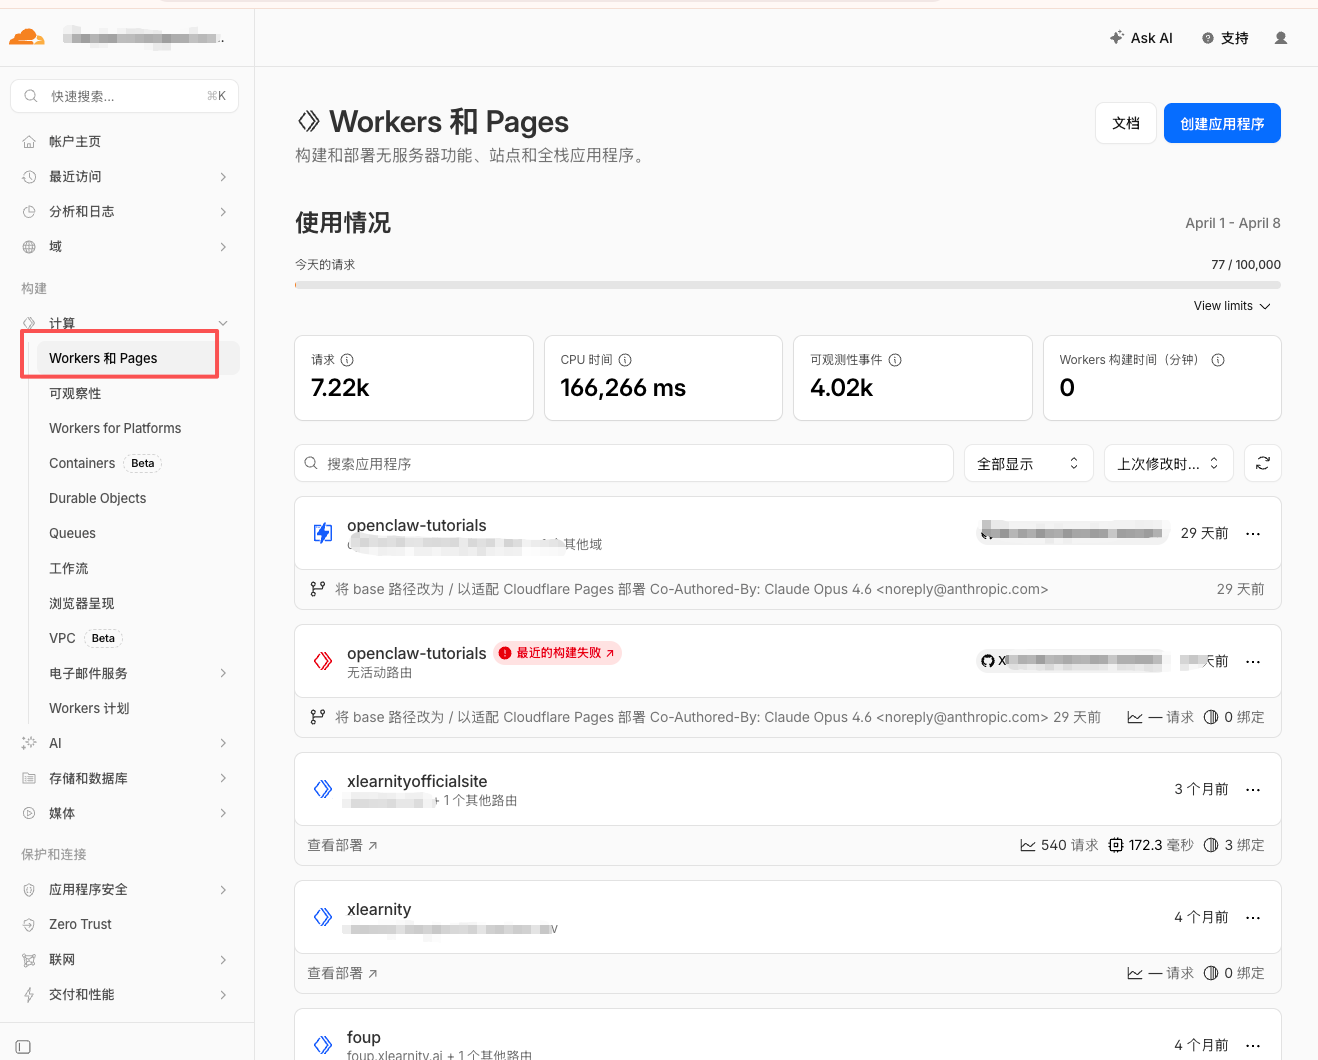This screenshot has height=1060, width=1318.
Task: Open the 支持 support menu
Action: [1225, 38]
